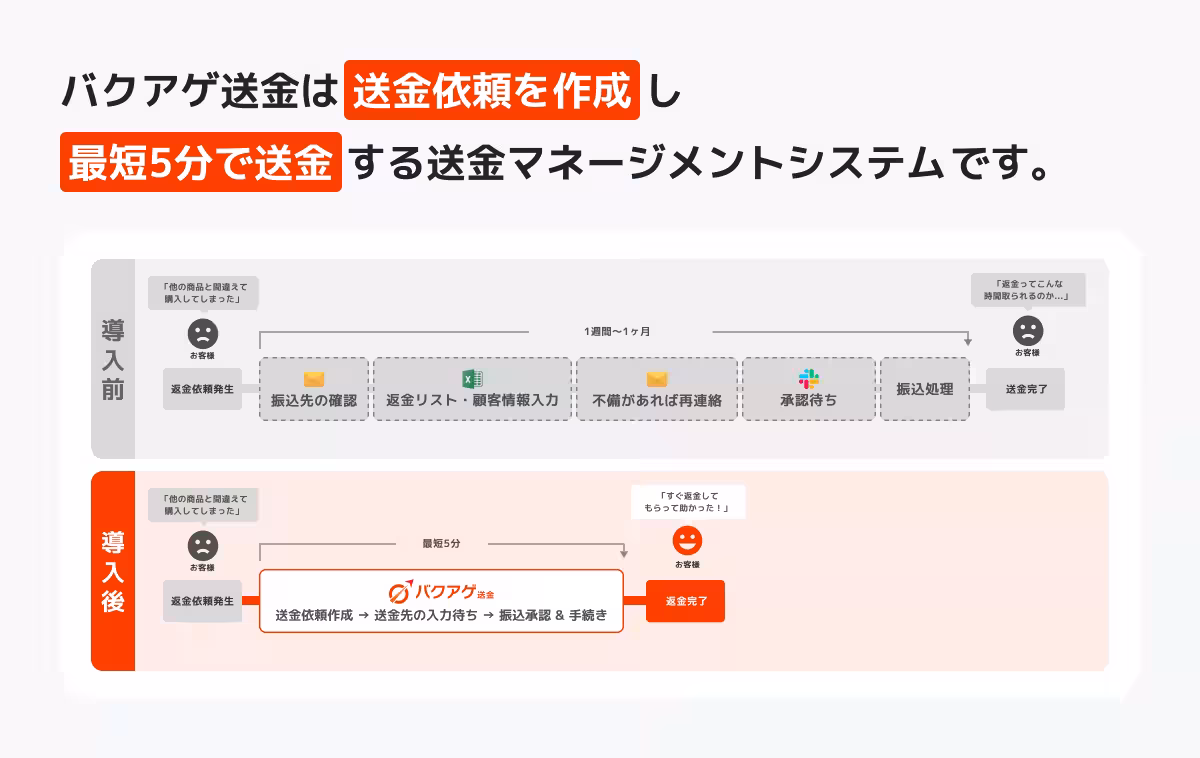
Task: Click the Slack icon above 承認待ち
Action: pos(809,379)
